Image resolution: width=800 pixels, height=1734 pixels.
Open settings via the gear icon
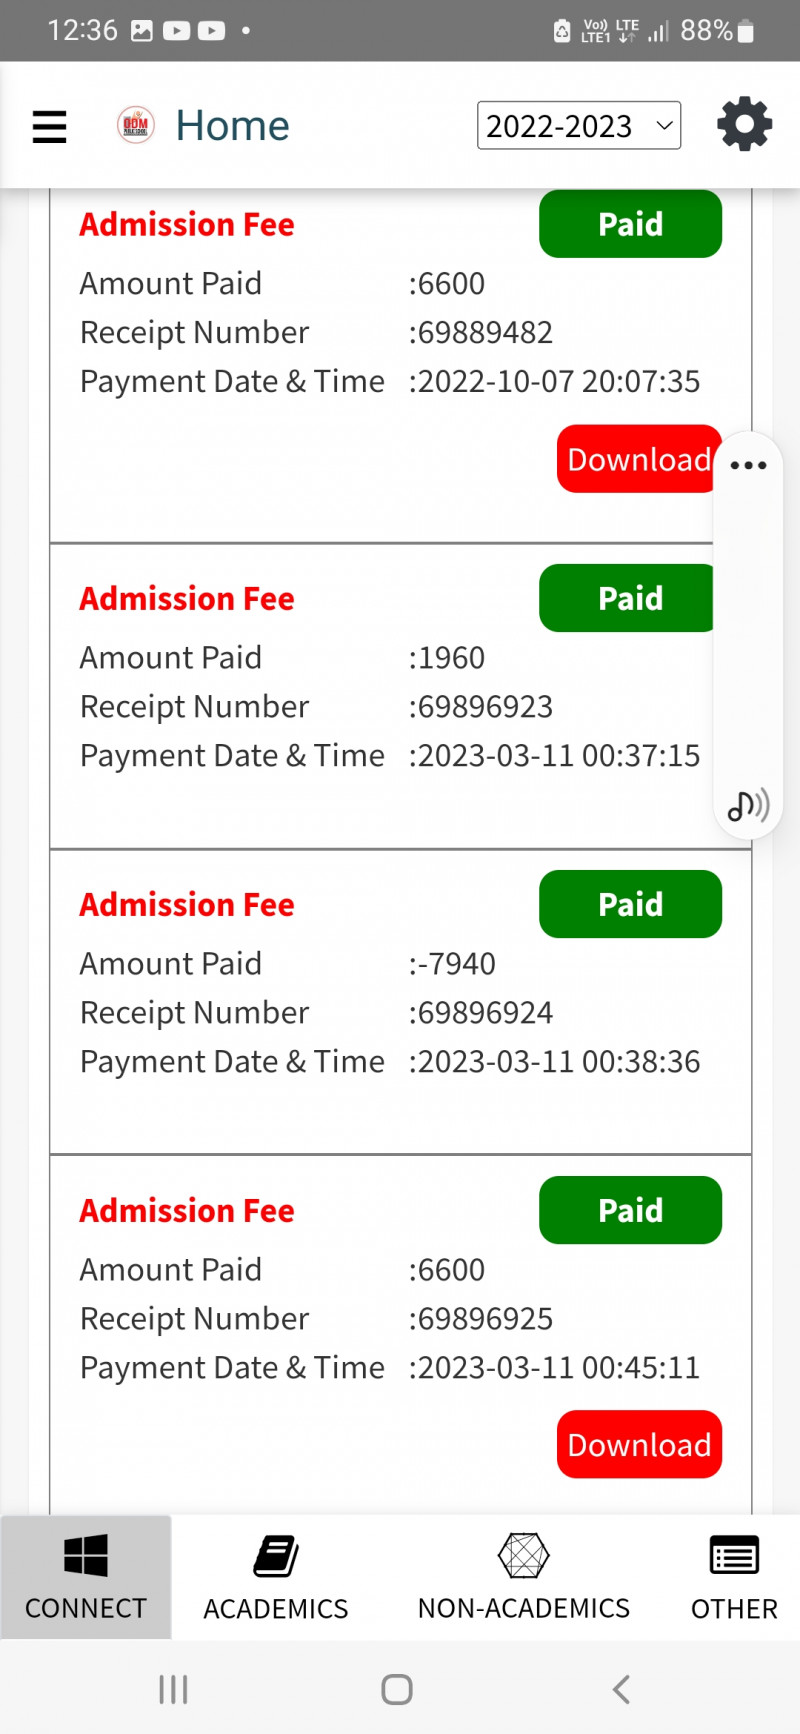pyautogui.click(x=744, y=125)
